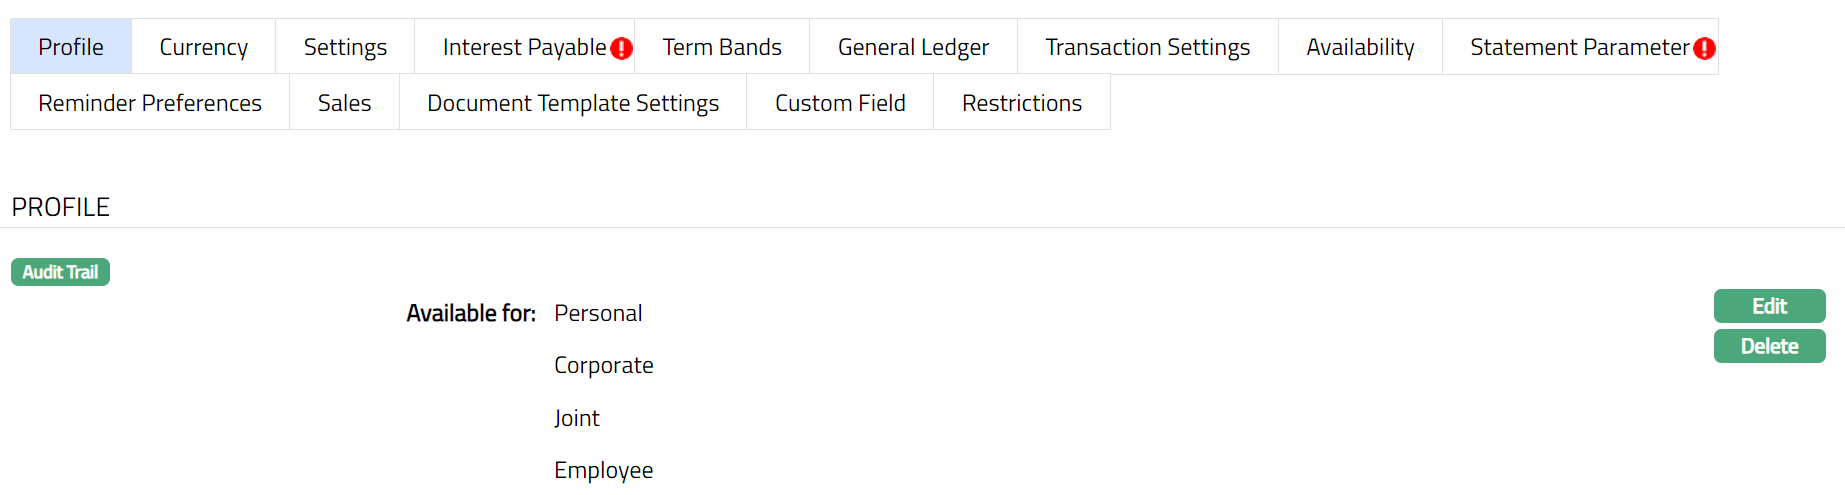1845x495 pixels.
Task: Switch to Transaction Settings tab
Action: (1147, 47)
